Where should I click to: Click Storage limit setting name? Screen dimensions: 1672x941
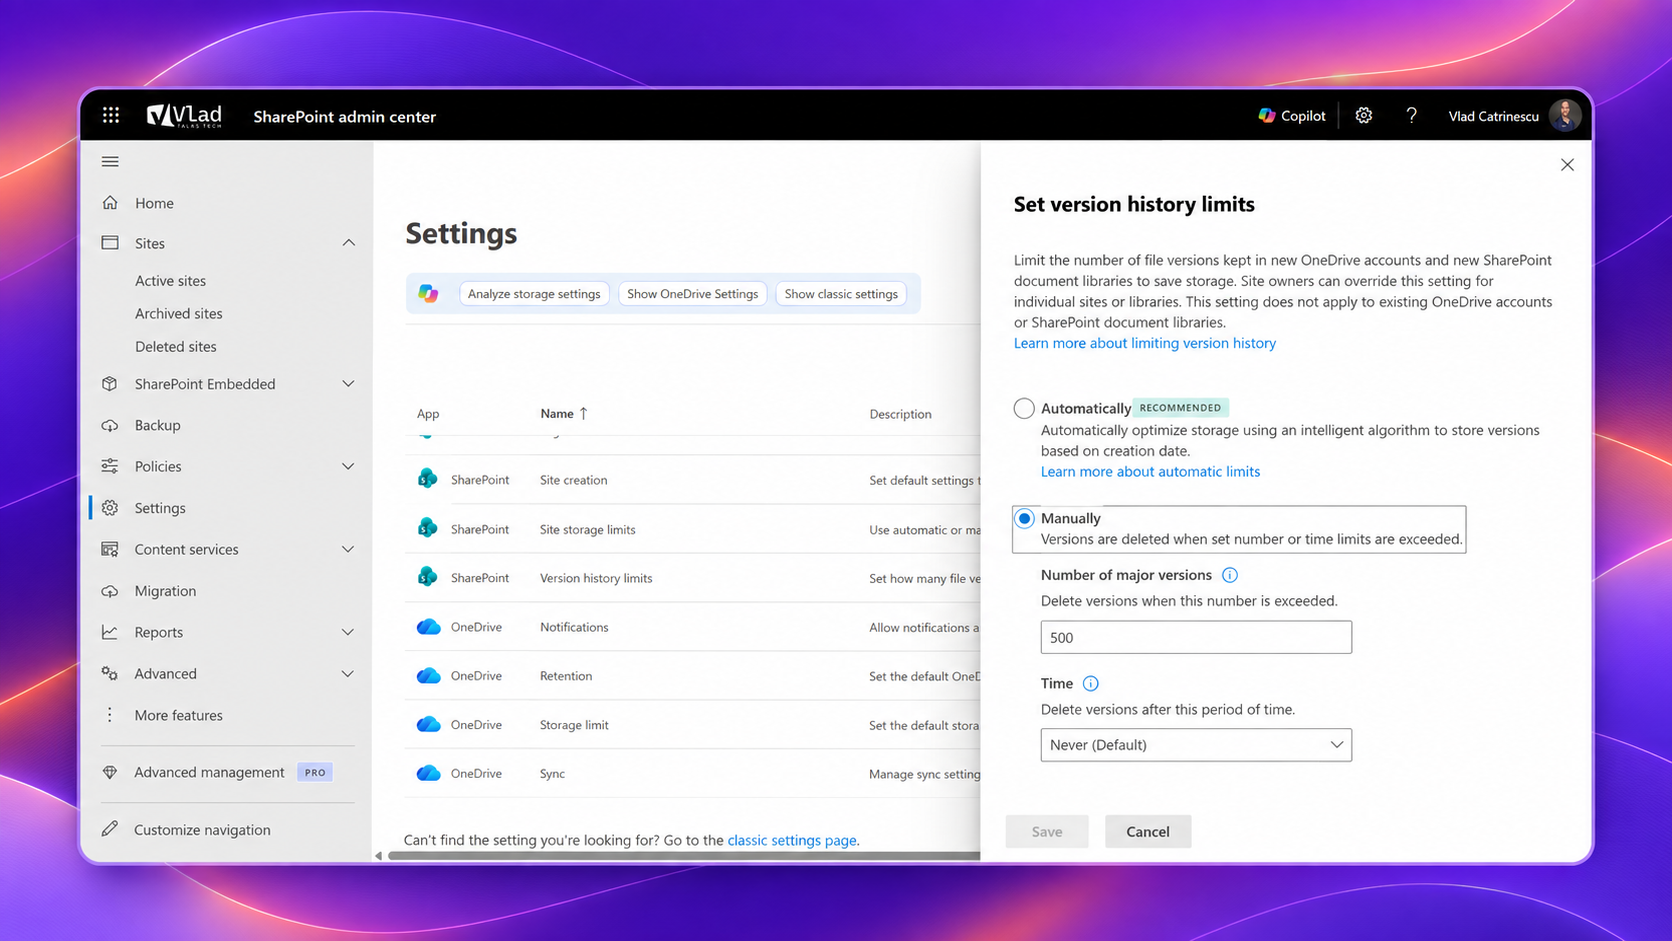(x=574, y=725)
